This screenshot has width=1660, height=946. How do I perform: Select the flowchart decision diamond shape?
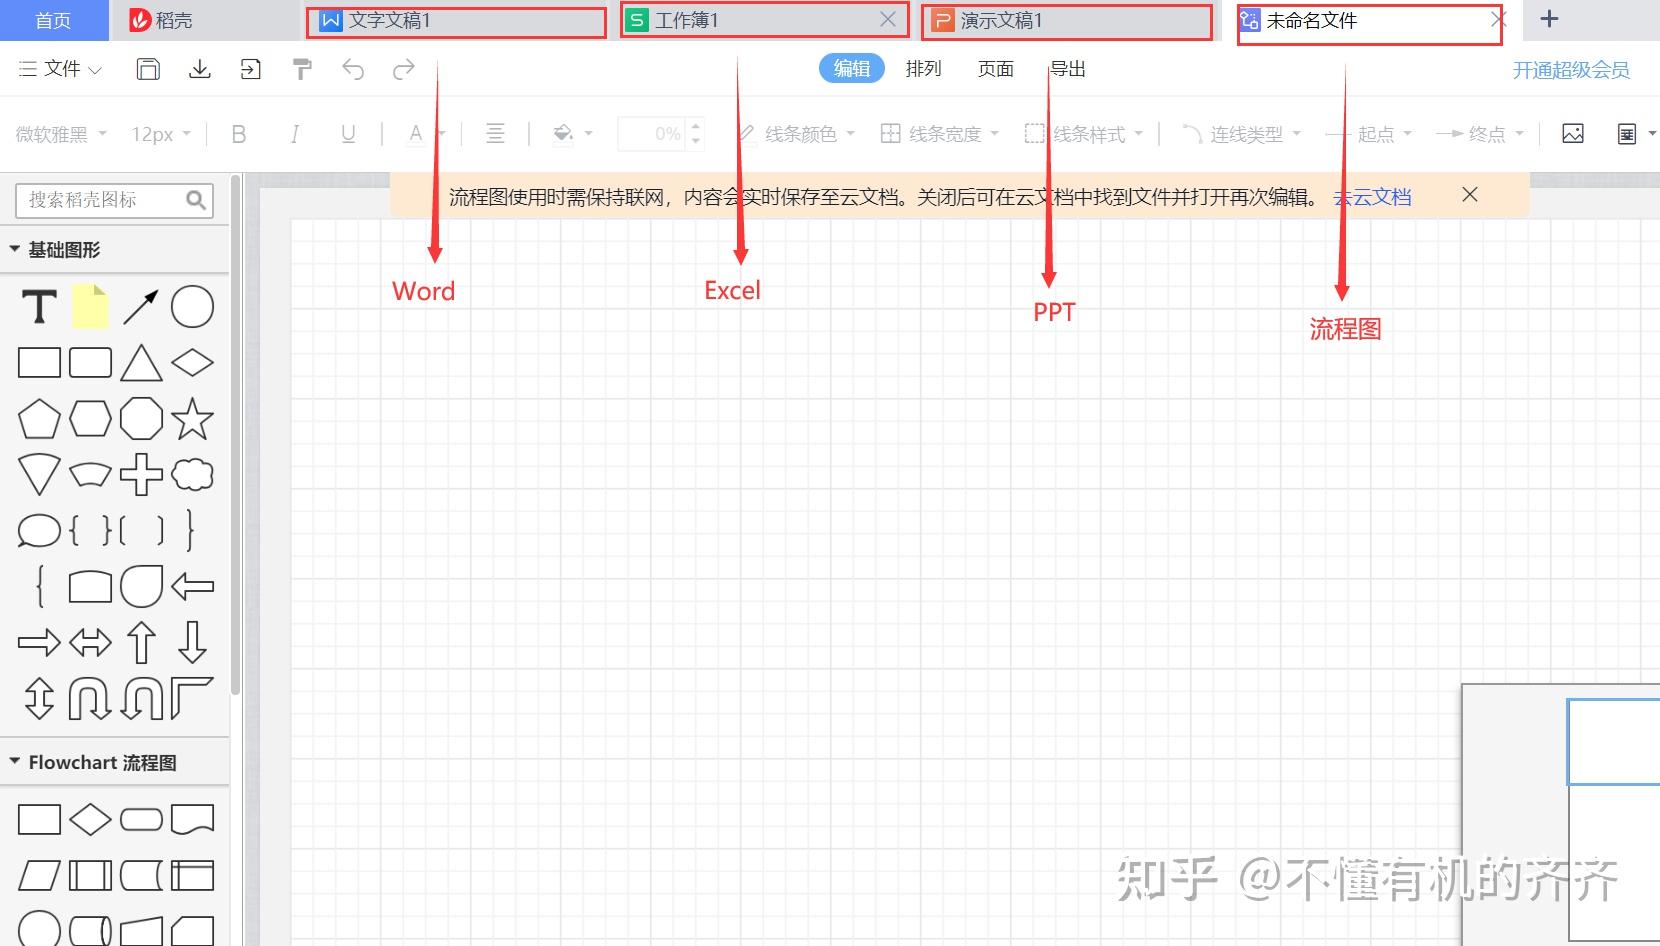pyautogui.click(x=90, y=820)
